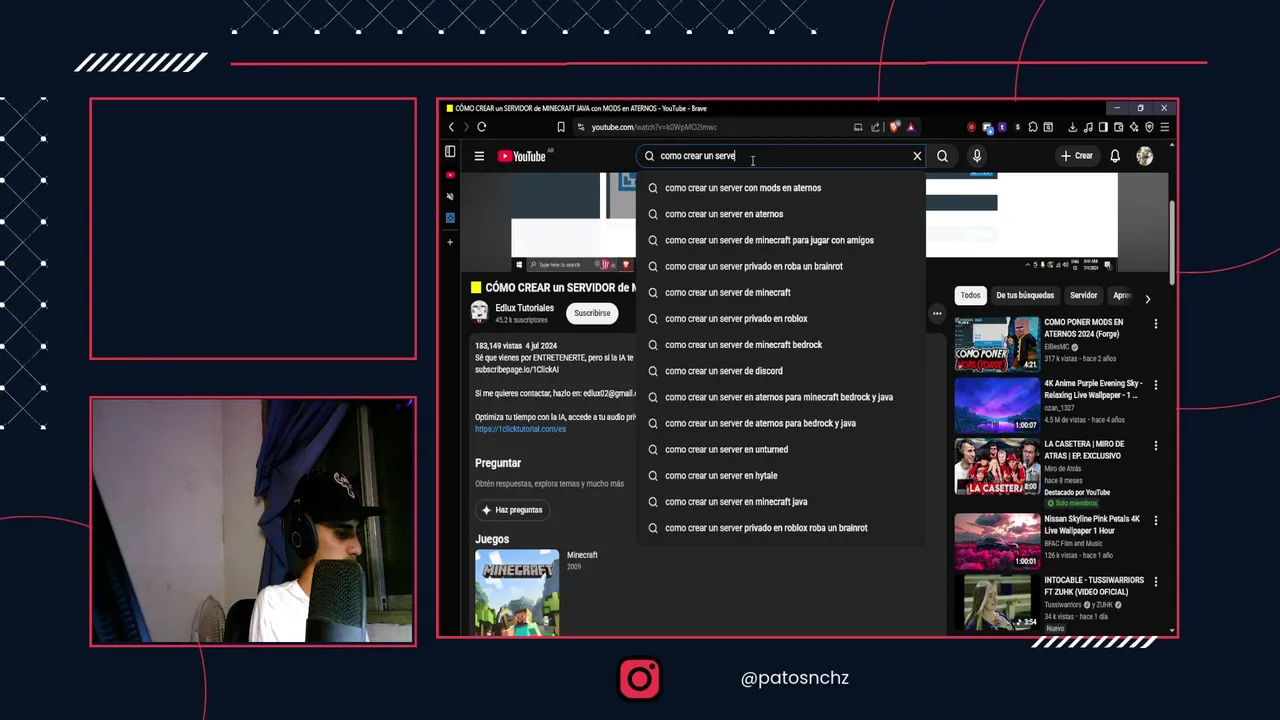Open Instagram icon on overlay
This screenshot has height=720, width=1280.
[640, 678]
